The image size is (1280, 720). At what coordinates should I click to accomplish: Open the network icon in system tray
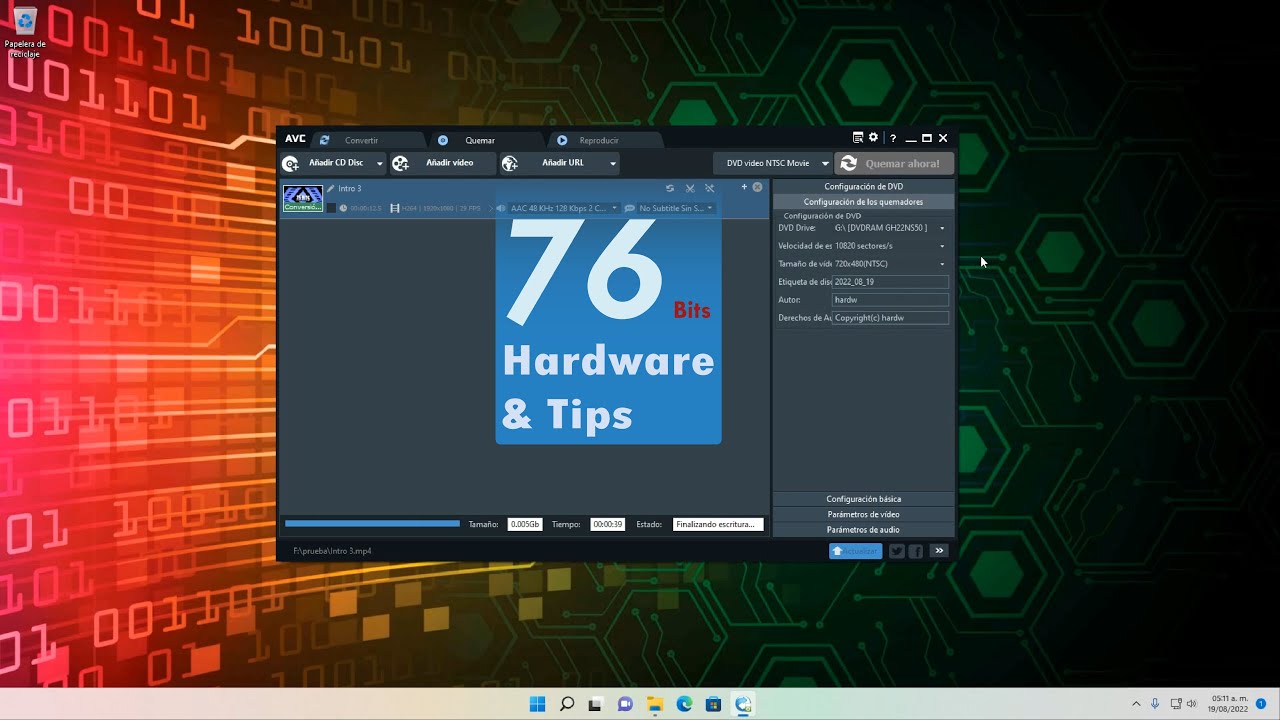[x=1176, y=704]
